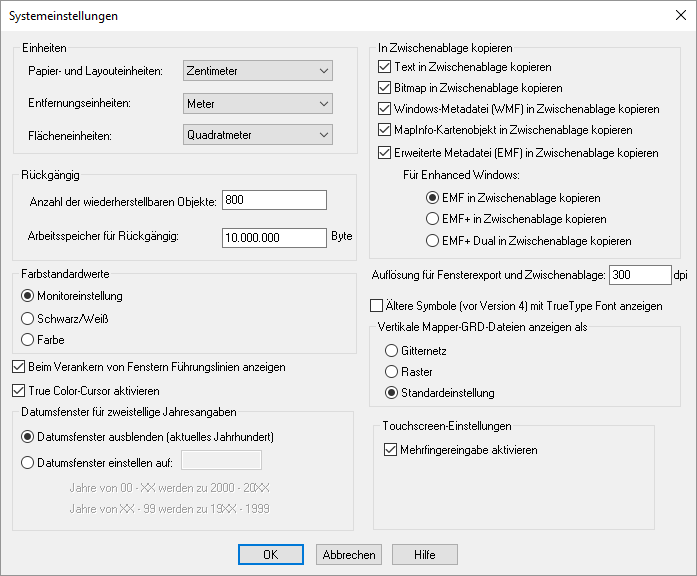This screenshot has height=576, width=697.
Task: Open the Entfernungseinheiten dropdown showing Meter
Action: click(258, 104)
